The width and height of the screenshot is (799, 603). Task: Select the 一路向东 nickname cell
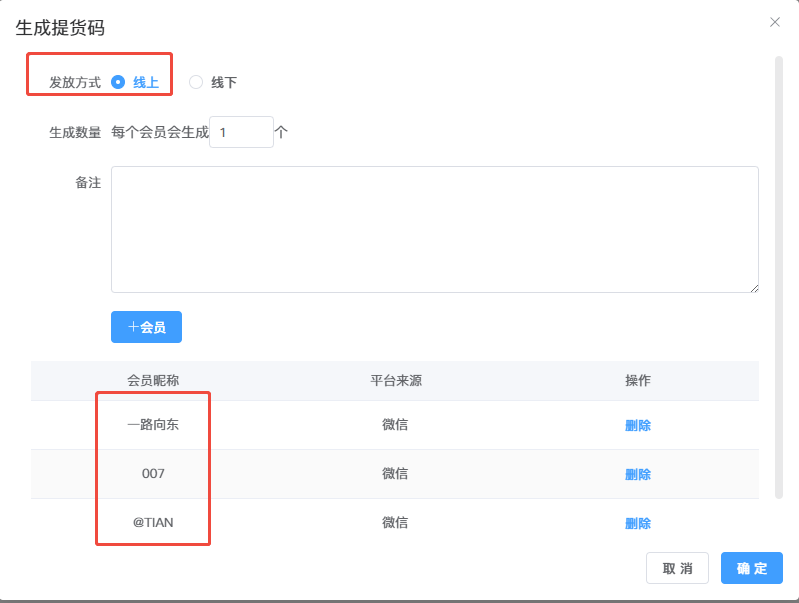(153, 425)
